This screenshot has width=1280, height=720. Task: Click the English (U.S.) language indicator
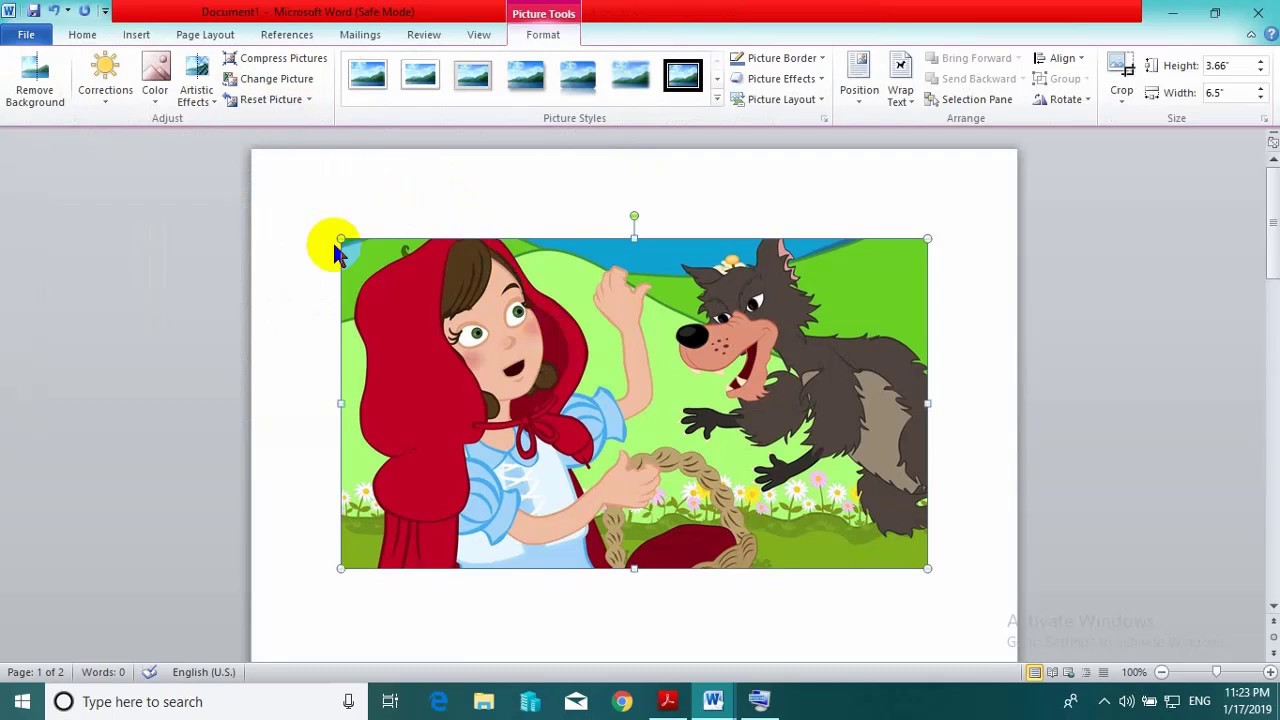(x=204, y=672)
